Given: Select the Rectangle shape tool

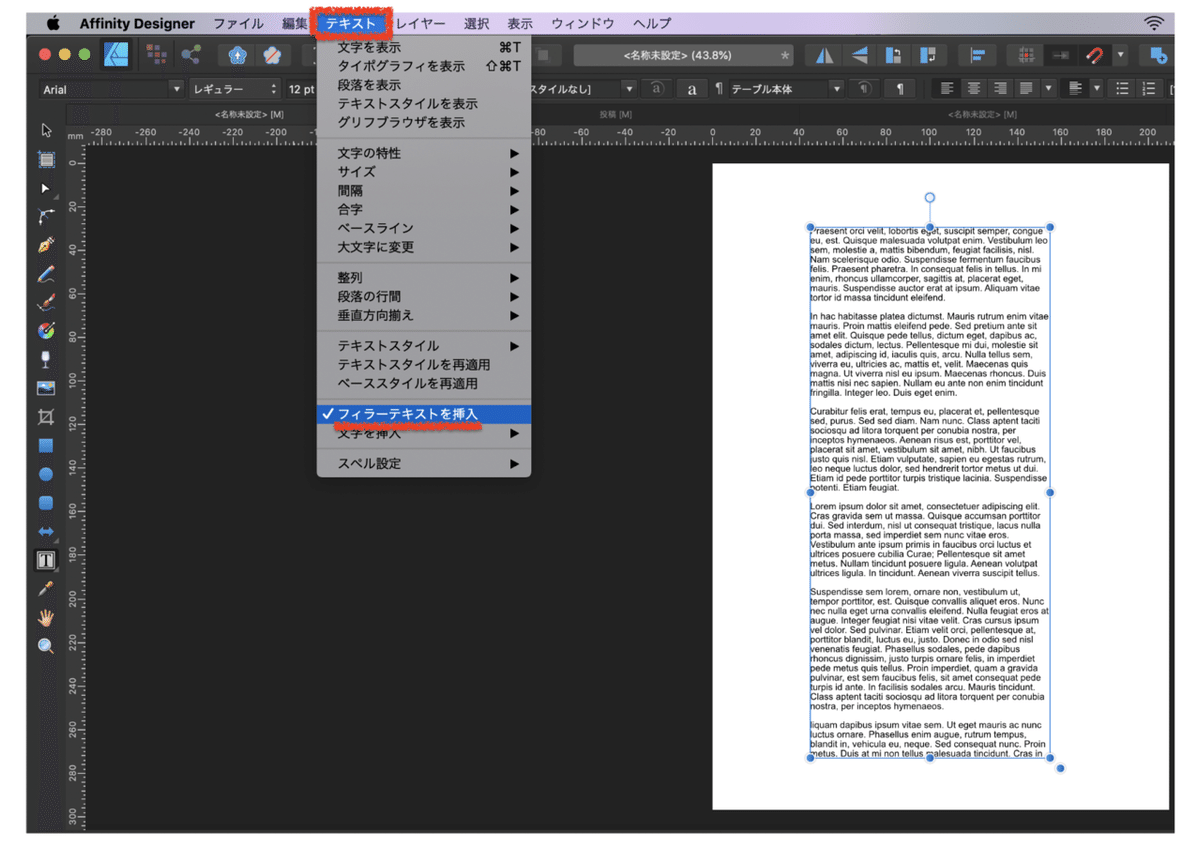Looking at the screenshot, I should tap(46, 446).
